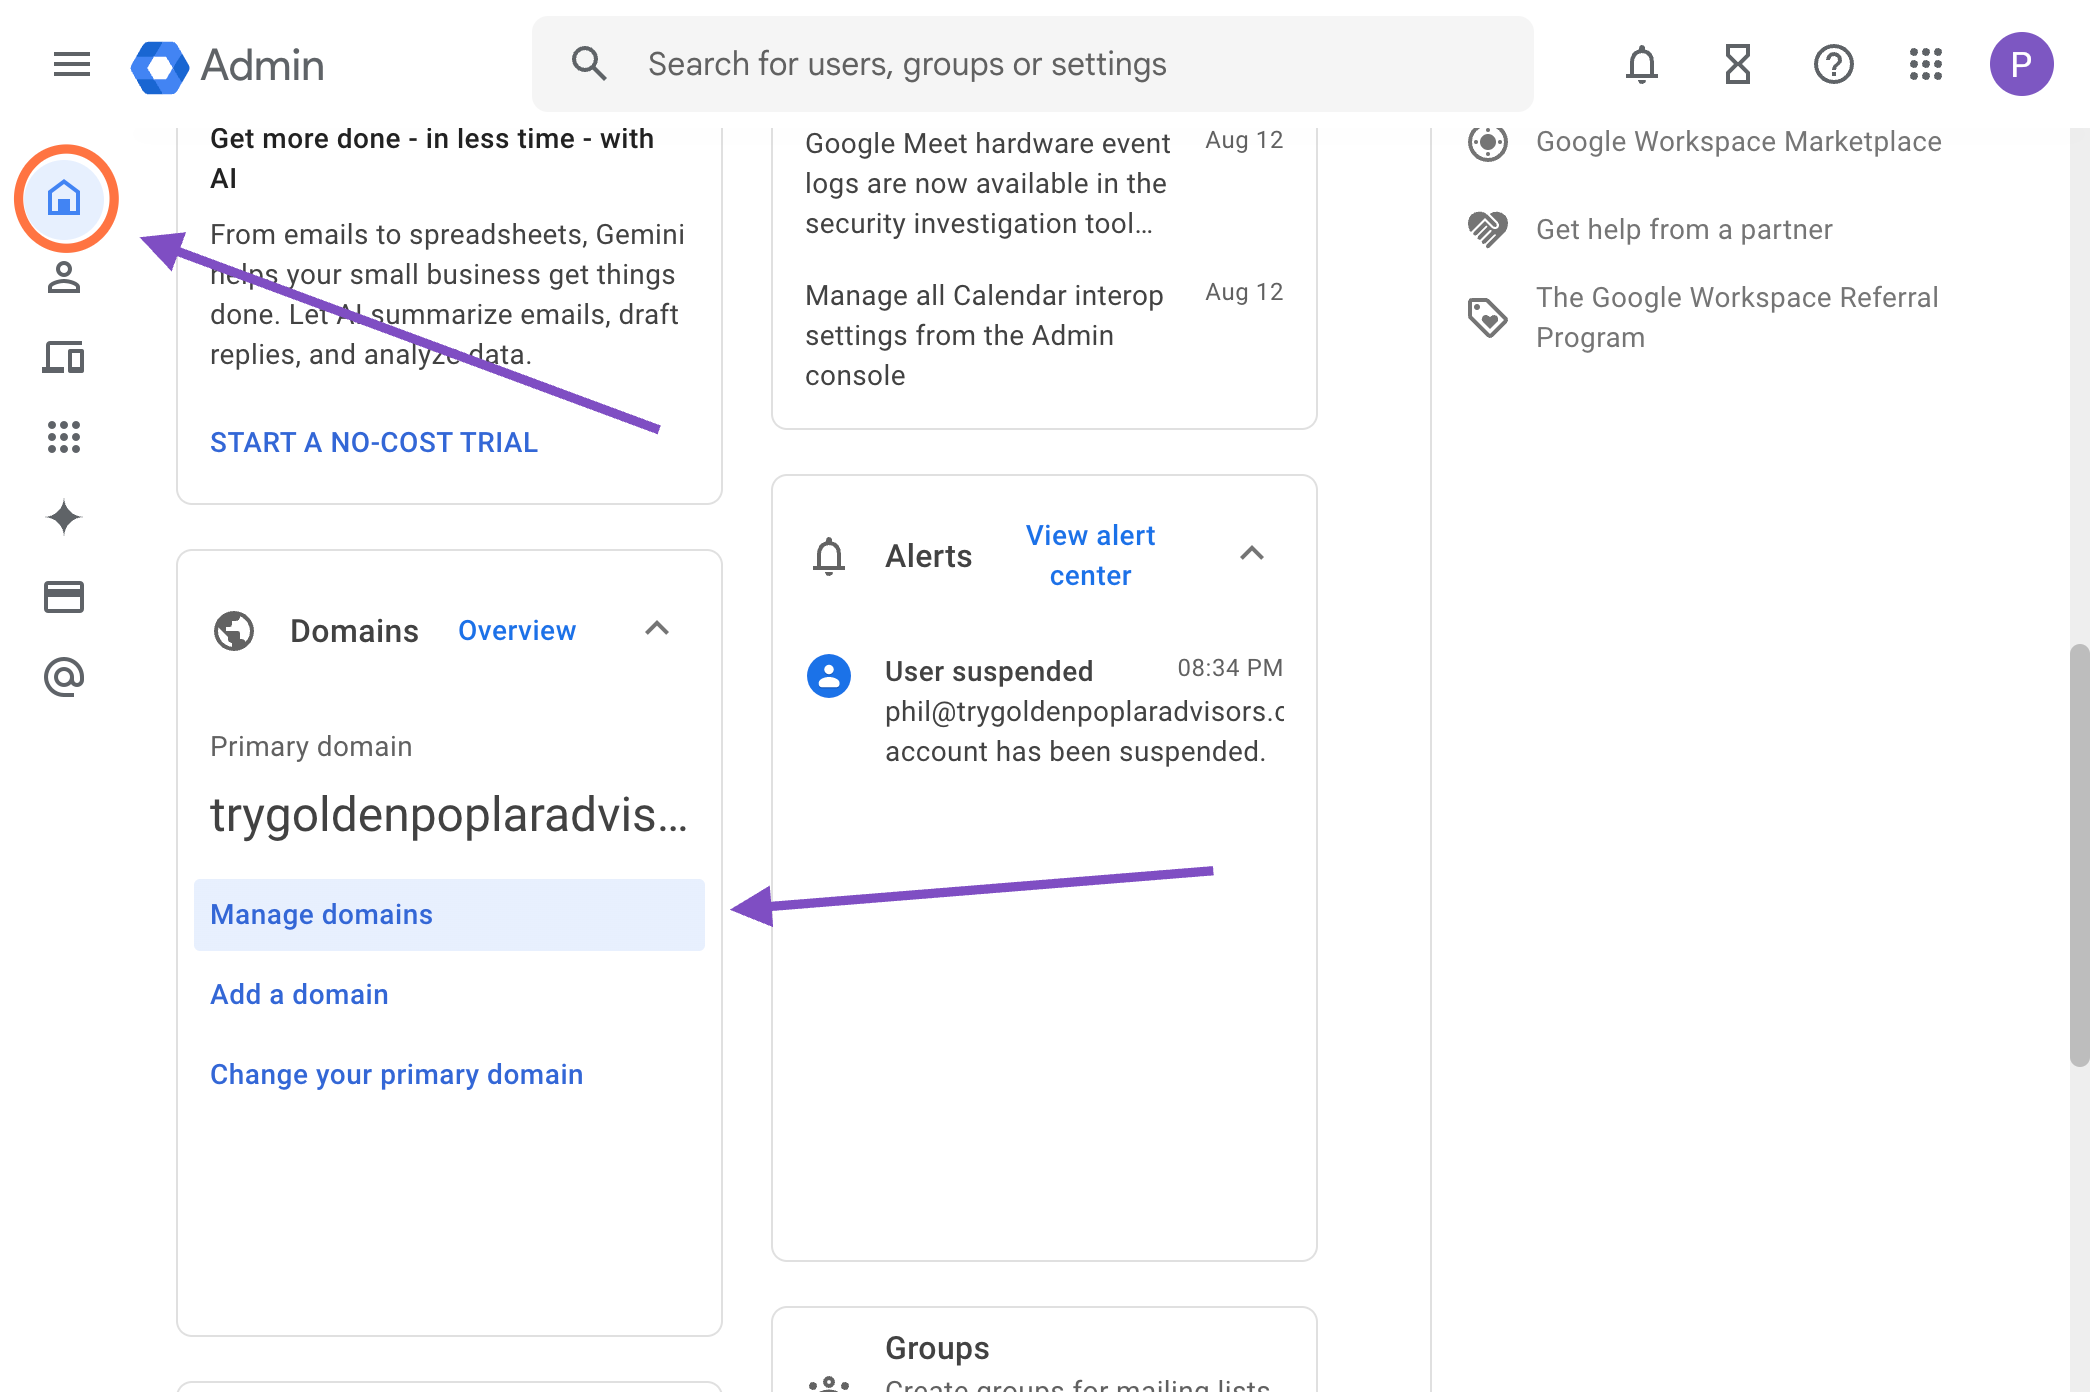2090x1392 pixels.
Task: Open Google Workspace Marketplace link
Action: pos(1739,142)
